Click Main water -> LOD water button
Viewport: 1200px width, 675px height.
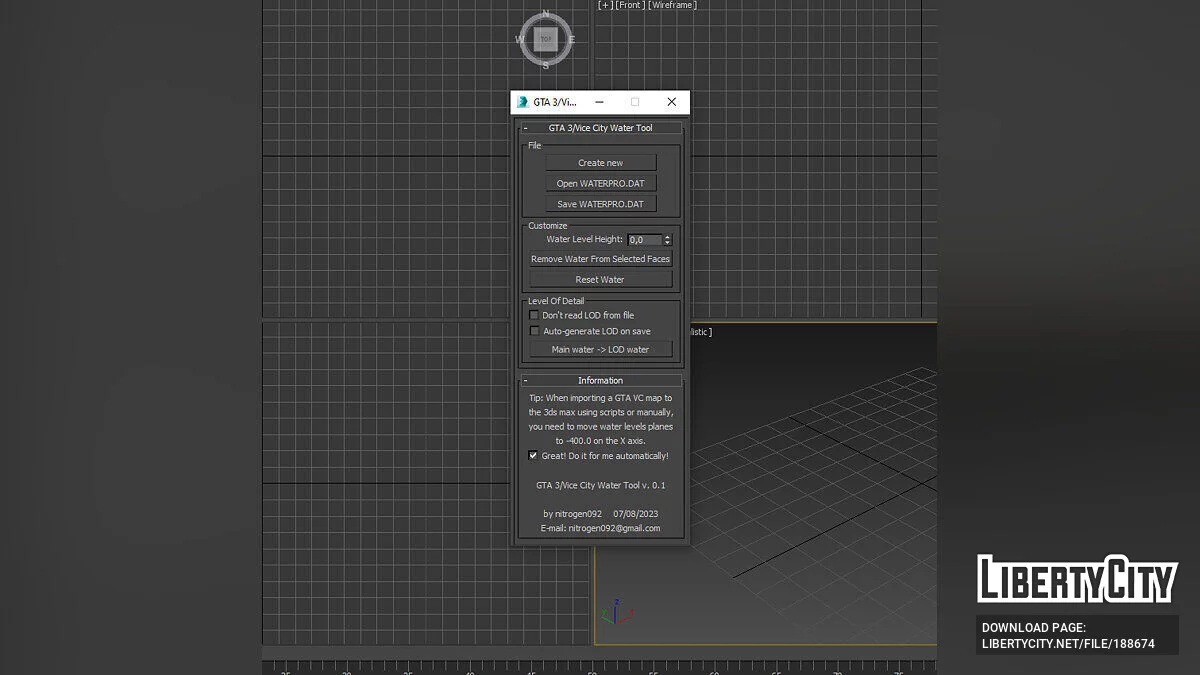point(600,350)
